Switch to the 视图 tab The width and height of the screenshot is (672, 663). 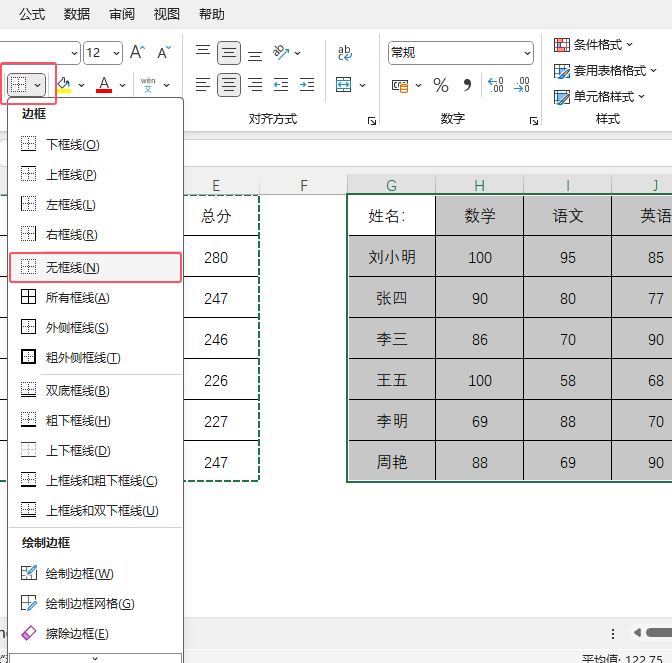[167, 14]
